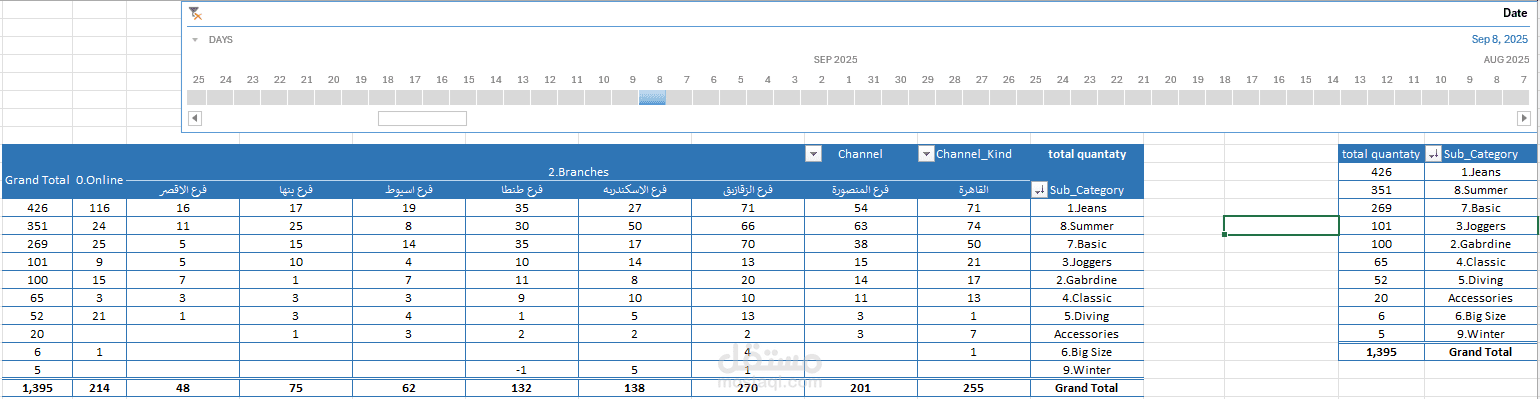Select the 116 Online value for Jeans
This screenshot has width=1540, height=399.
(99, 208)
